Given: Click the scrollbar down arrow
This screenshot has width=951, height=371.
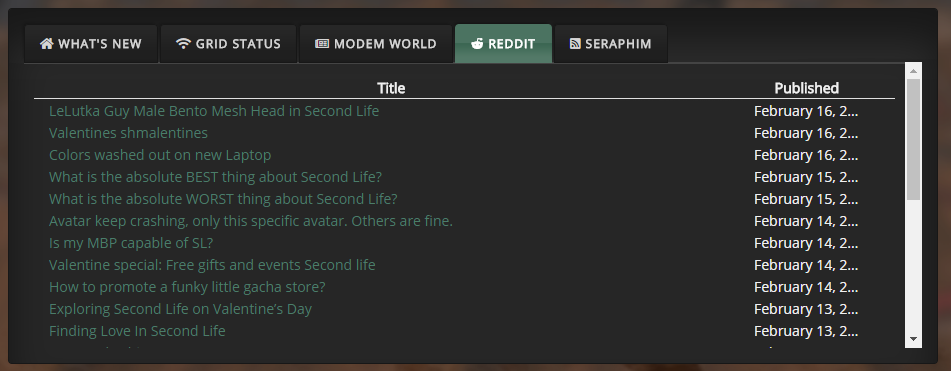Looking at the screenshot, I should tap(913, 339).
